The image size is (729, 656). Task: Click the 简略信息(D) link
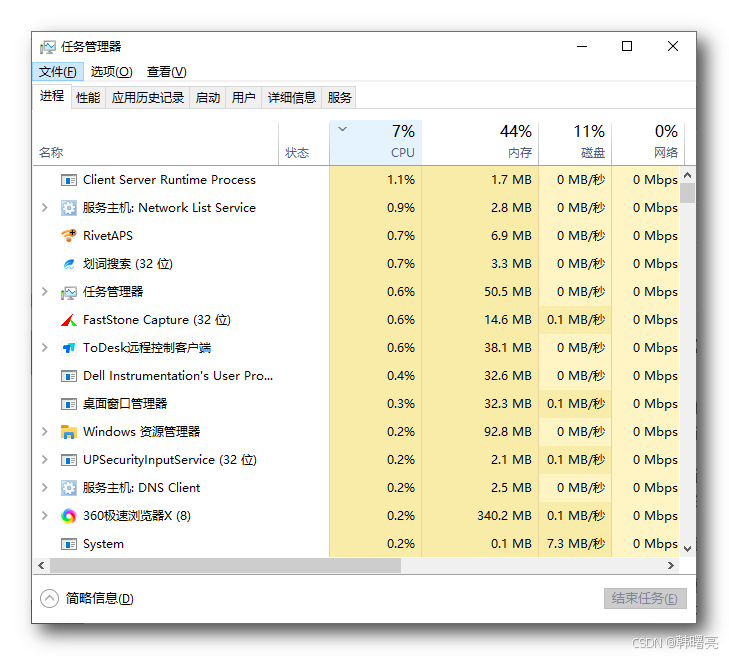click(99, 599)
